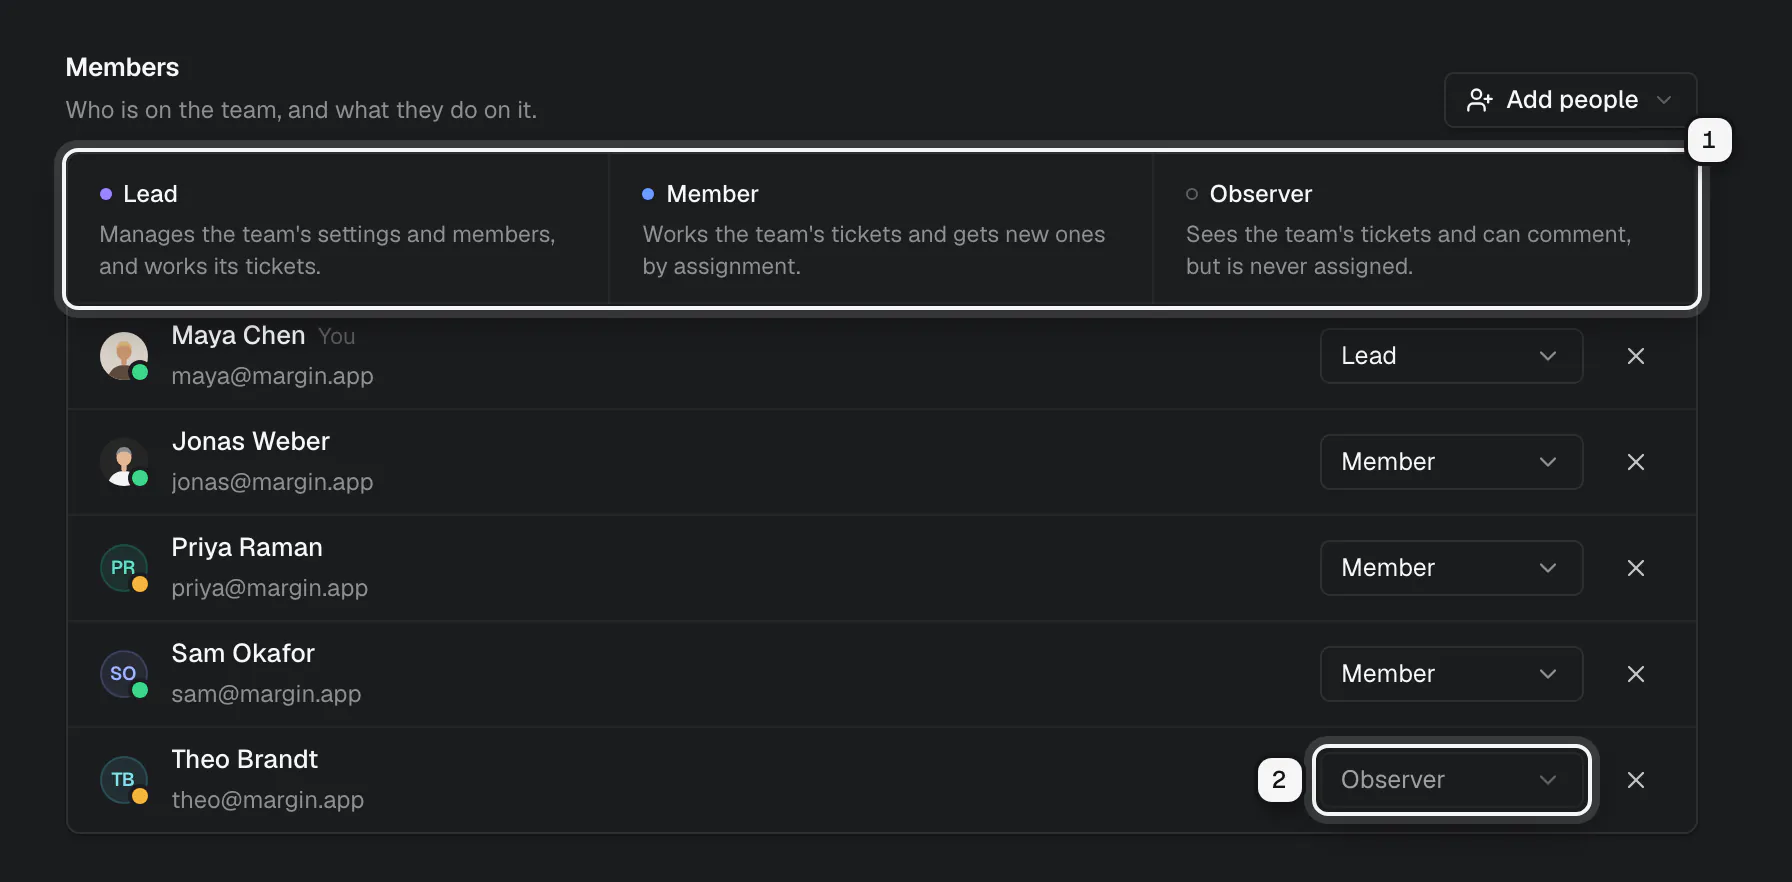Image resolution: width=1792 pixels, height=882 pixels.
Task: Select the name Sam Okafor
Action: pos(243,654)
